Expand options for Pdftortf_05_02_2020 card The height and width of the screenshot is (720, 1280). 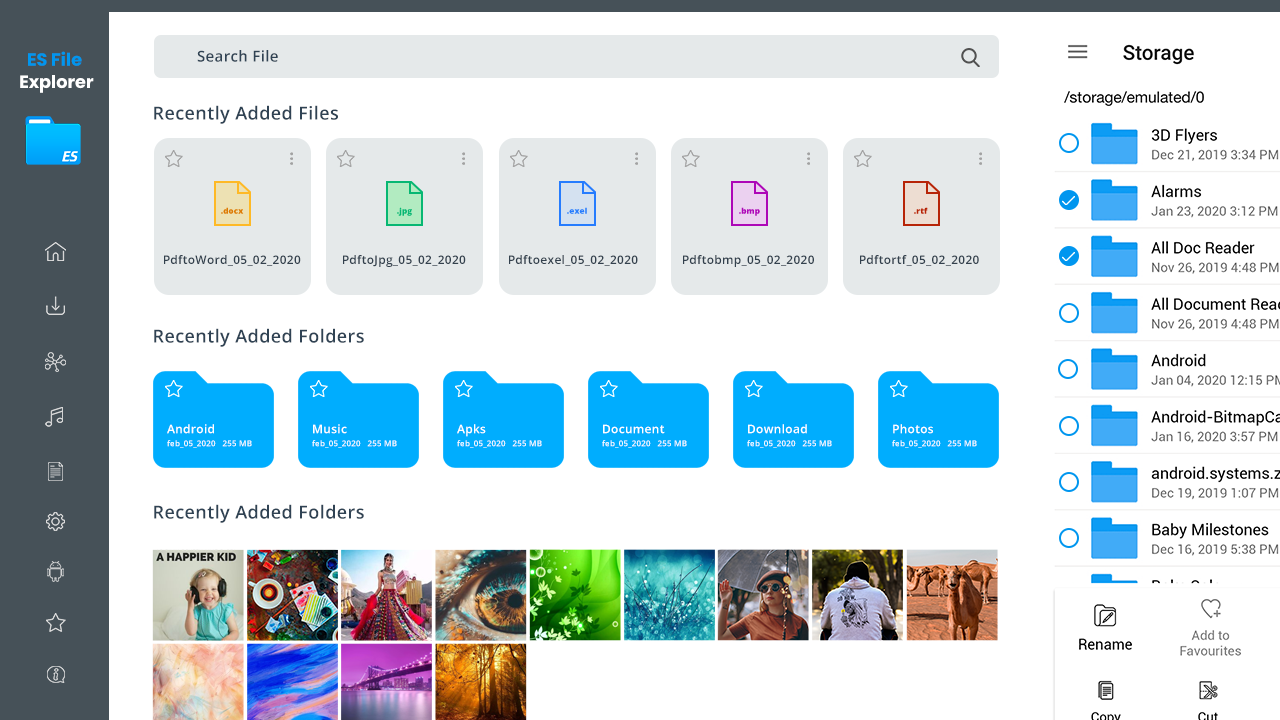(x=981, y=159)
